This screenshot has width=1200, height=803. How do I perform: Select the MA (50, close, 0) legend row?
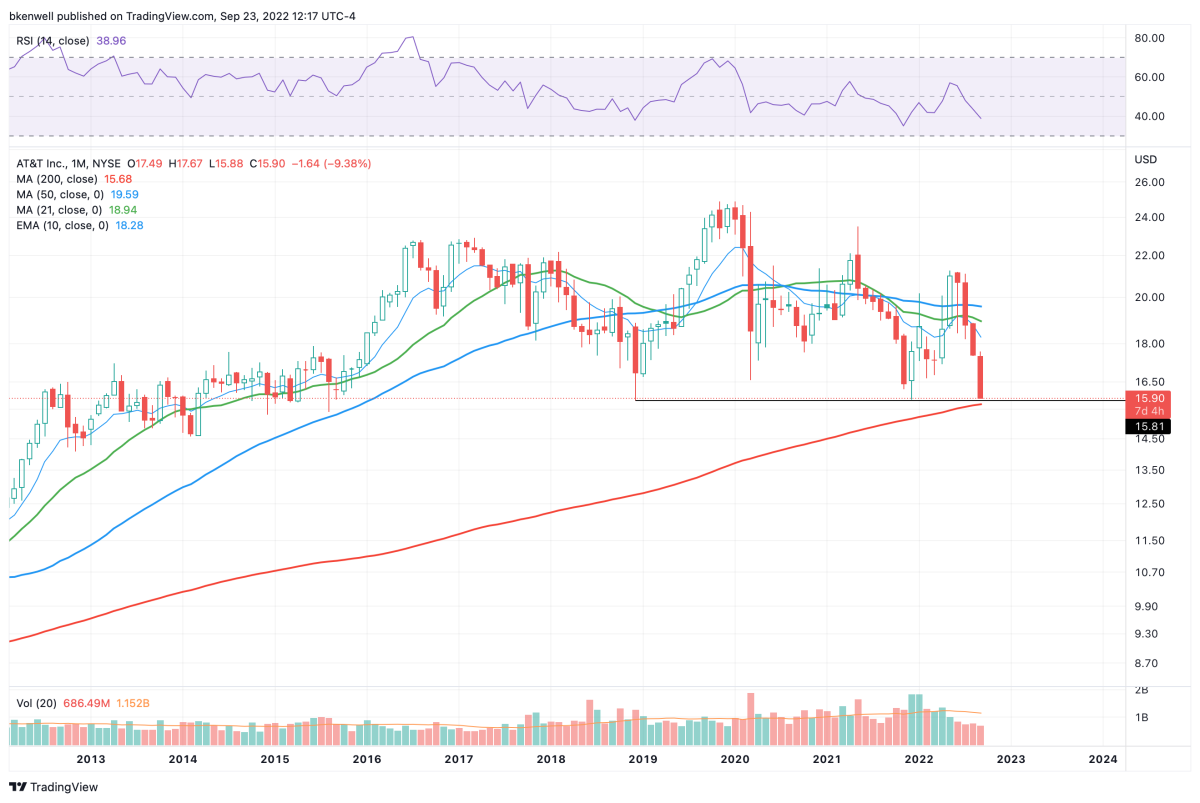77,195
